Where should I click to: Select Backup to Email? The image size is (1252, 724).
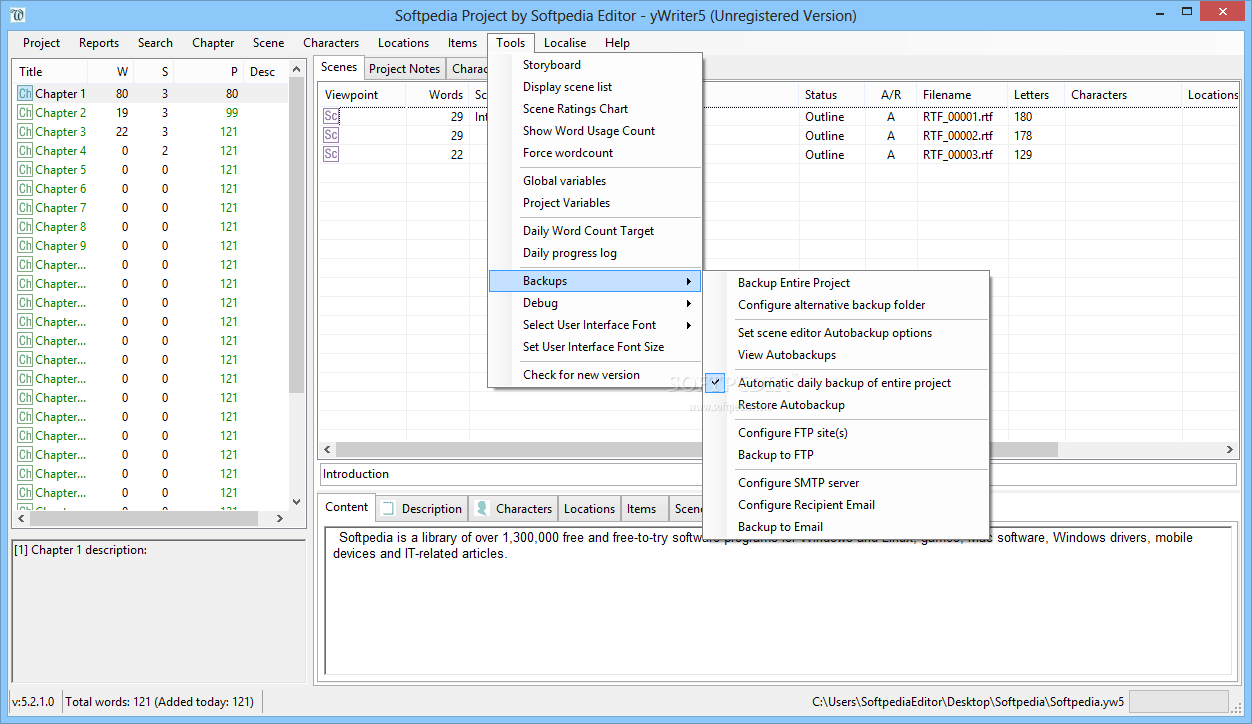tap(846, 527)
